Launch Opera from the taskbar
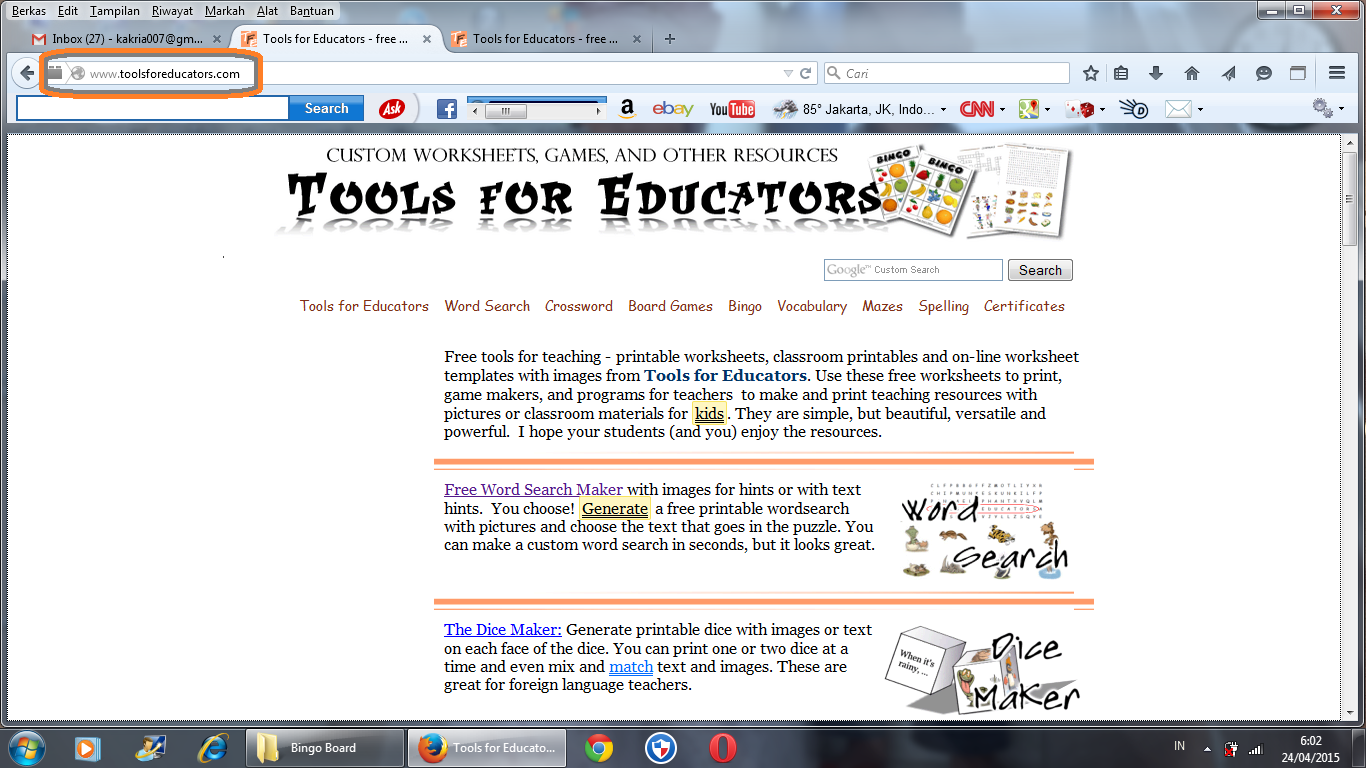The image size is (1366, 768). coord(723,748)
